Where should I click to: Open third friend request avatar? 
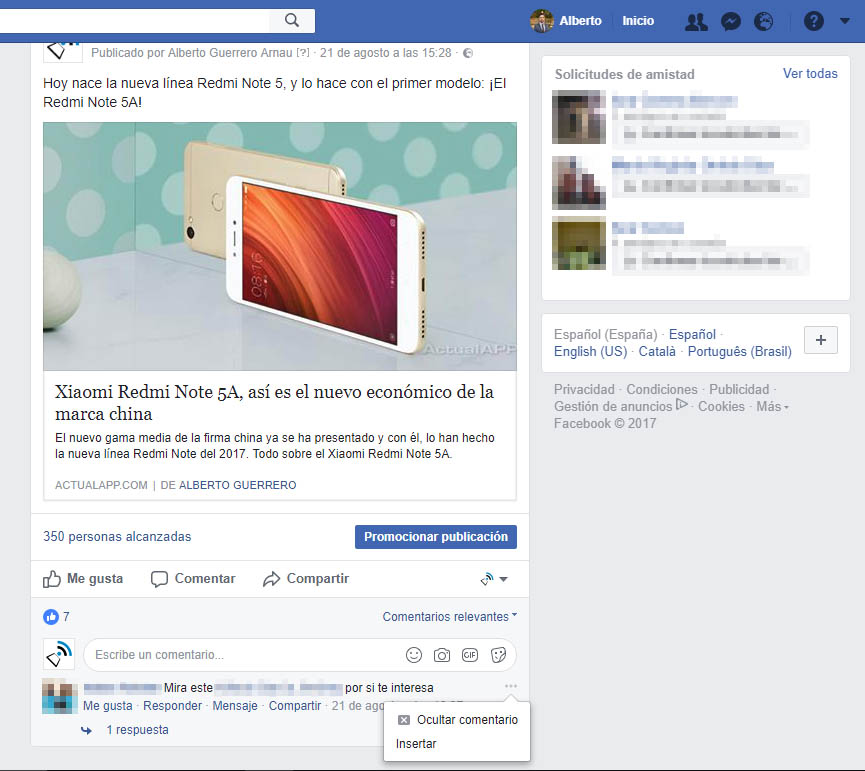(x=579, y=243)
